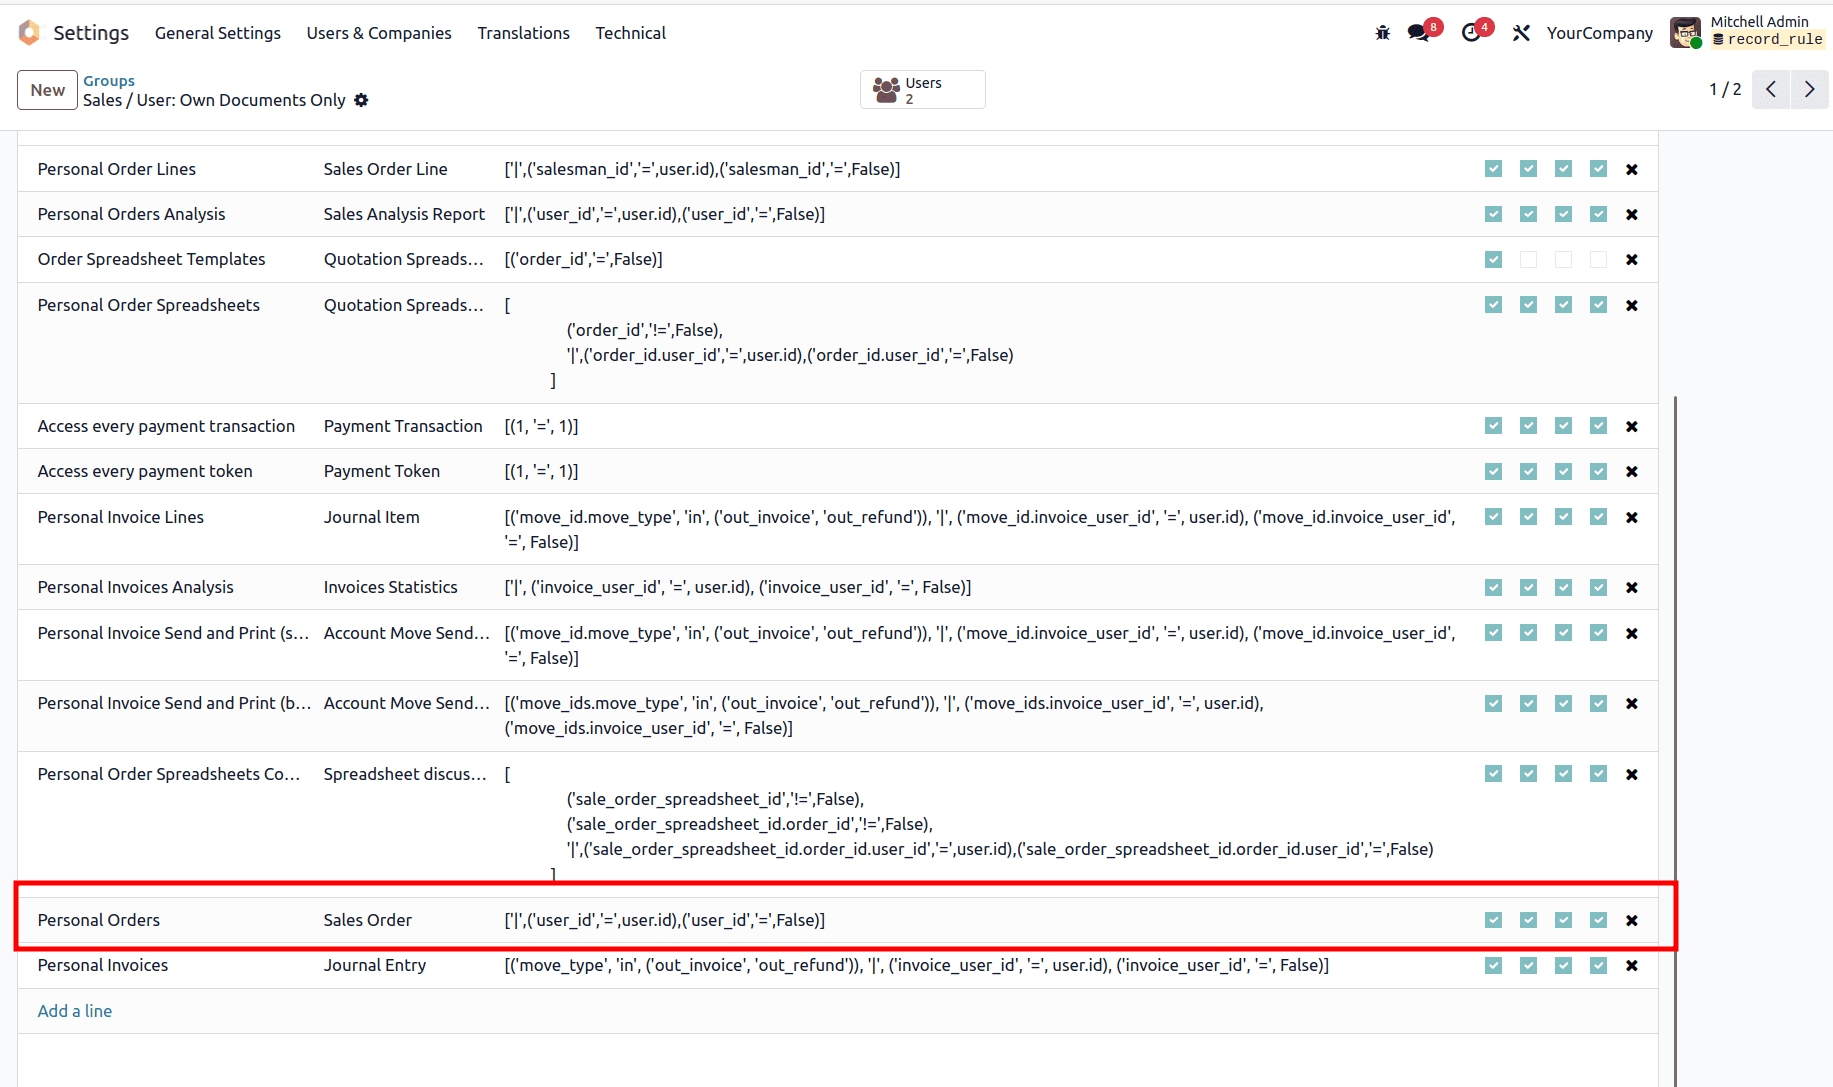1833x1087 pixels.
Task: Open the Users & Companies menu
Action: 379,33
